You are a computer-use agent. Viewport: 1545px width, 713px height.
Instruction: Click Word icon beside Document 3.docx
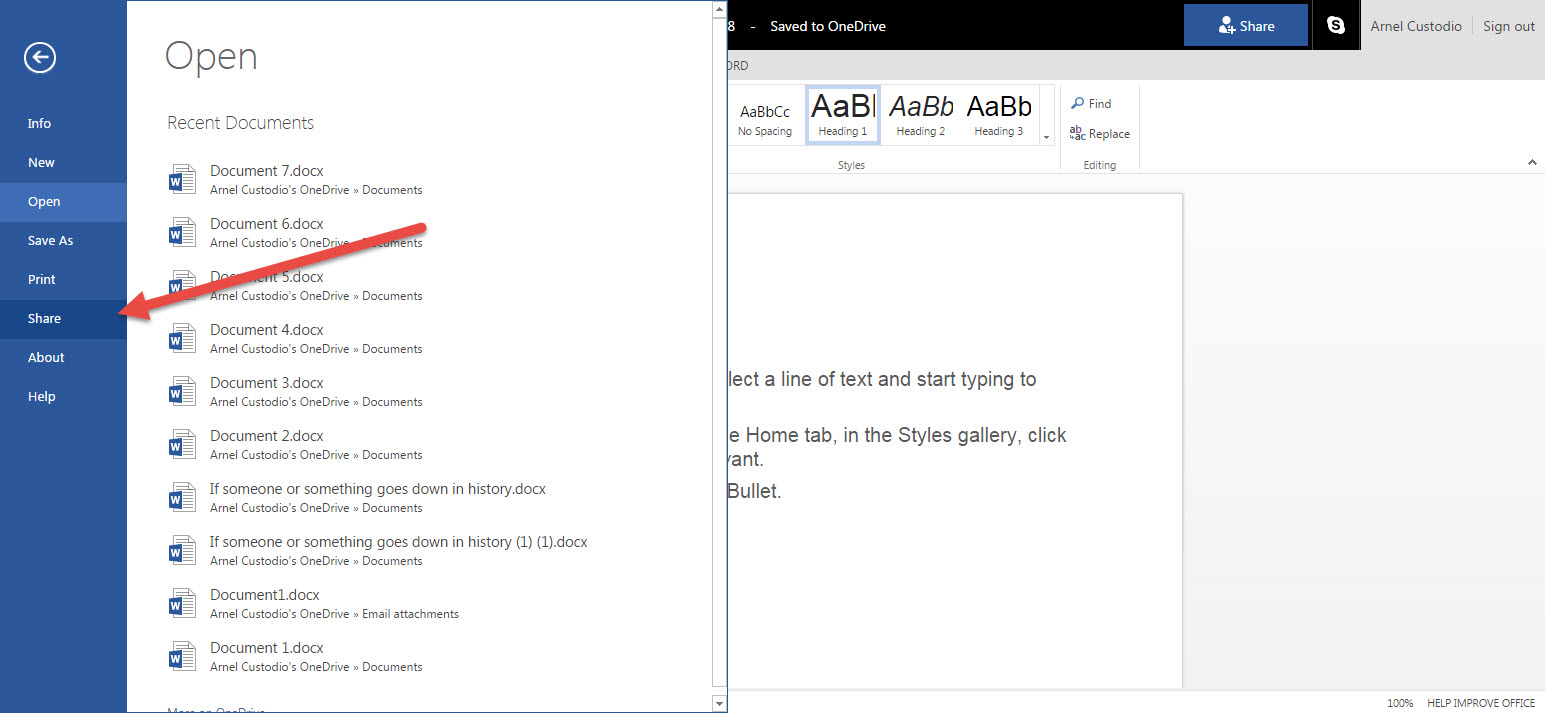pyautogui.click(x=182, y=392)
